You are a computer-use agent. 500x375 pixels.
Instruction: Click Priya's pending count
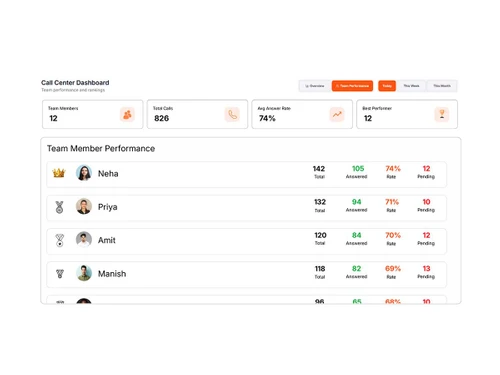pyautogui.click(x=426, y=202)
